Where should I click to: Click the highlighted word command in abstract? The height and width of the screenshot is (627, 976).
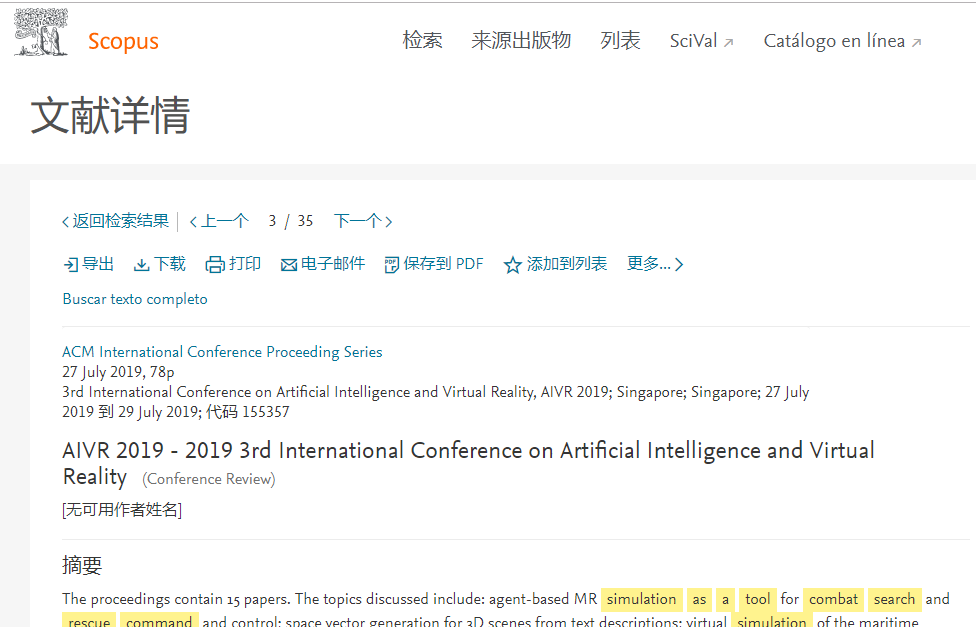(x=159, y=620)
